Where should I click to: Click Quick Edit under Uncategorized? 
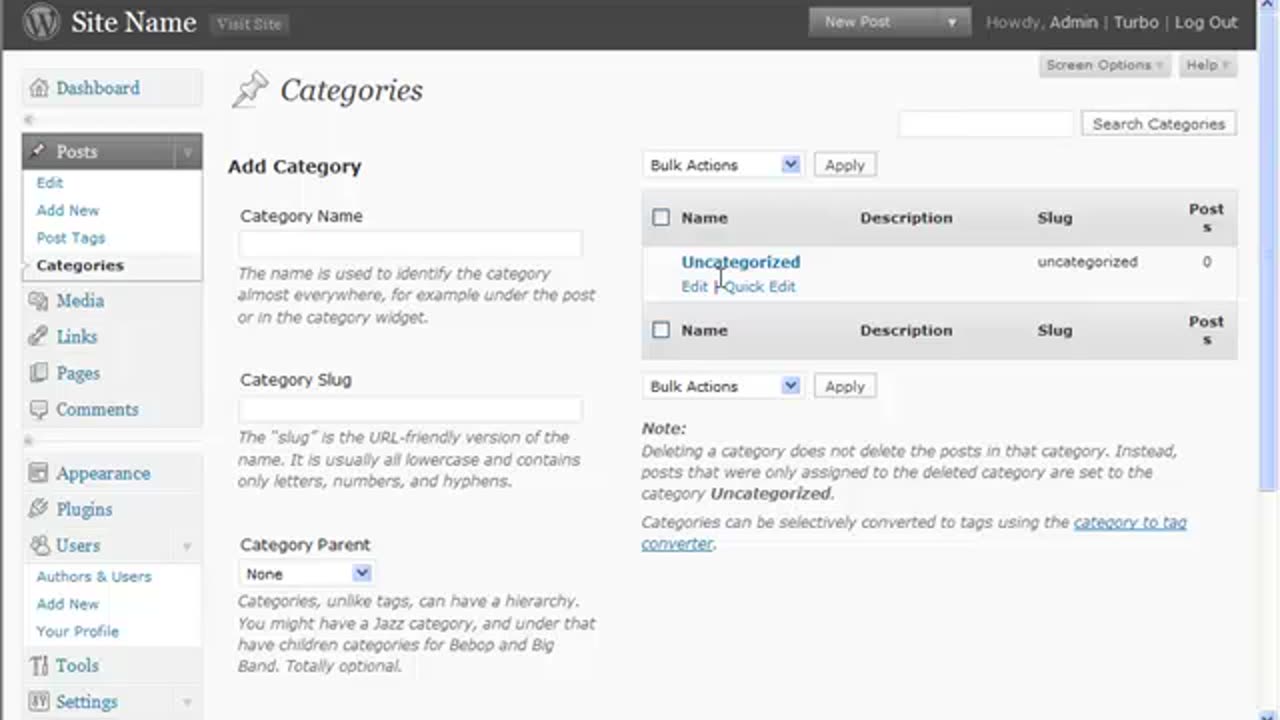[759, 286]
